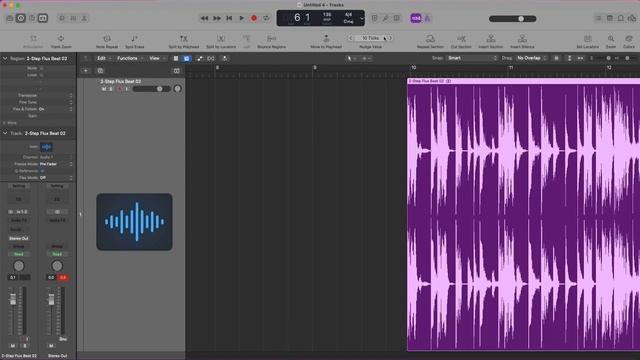
Task: Toggle the Inspector button in control bar
Action: [x=21, y=18]
